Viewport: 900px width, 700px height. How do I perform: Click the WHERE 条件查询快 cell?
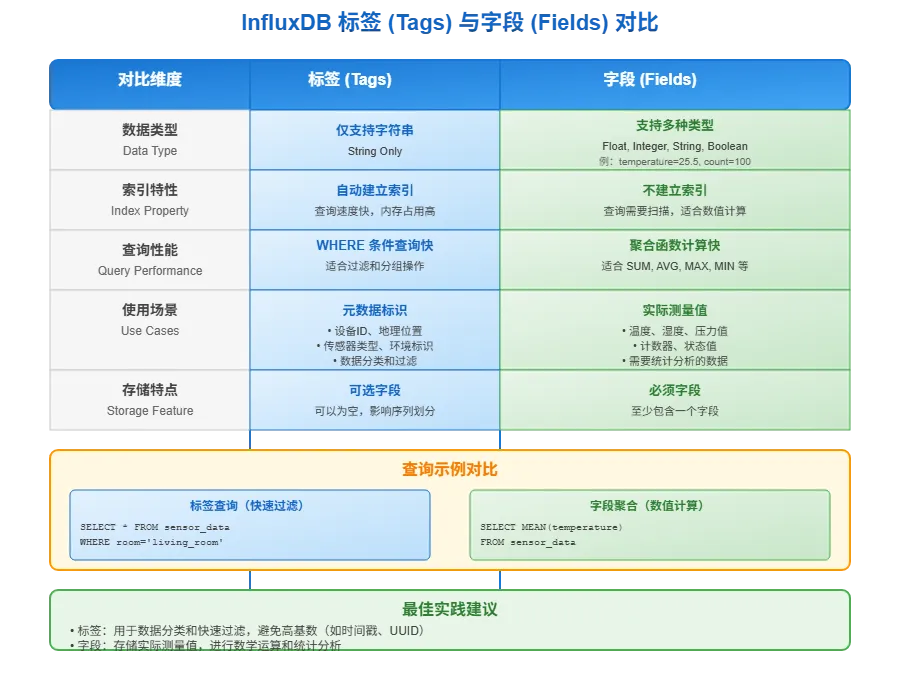[x=374, y=255]
